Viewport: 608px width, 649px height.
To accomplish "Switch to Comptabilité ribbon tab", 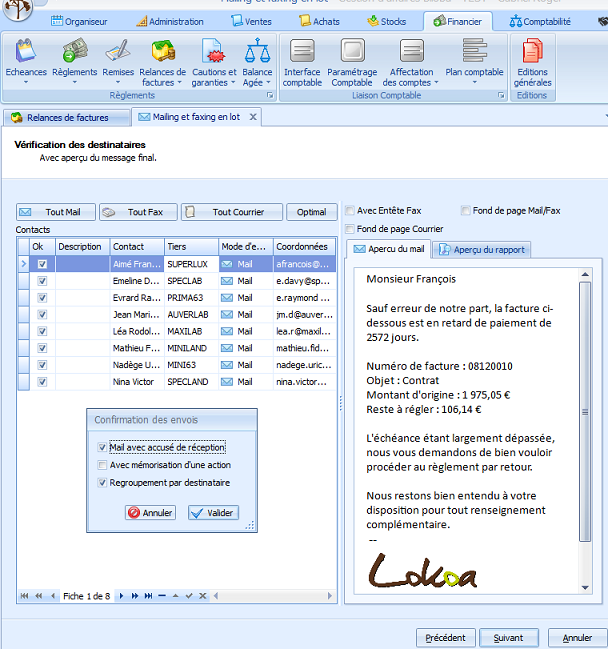I will 540,22.
